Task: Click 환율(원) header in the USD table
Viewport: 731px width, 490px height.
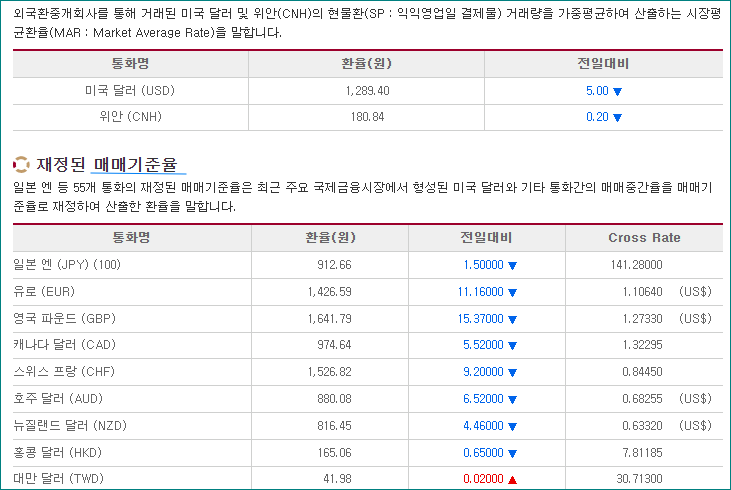Action: (366, 63)
